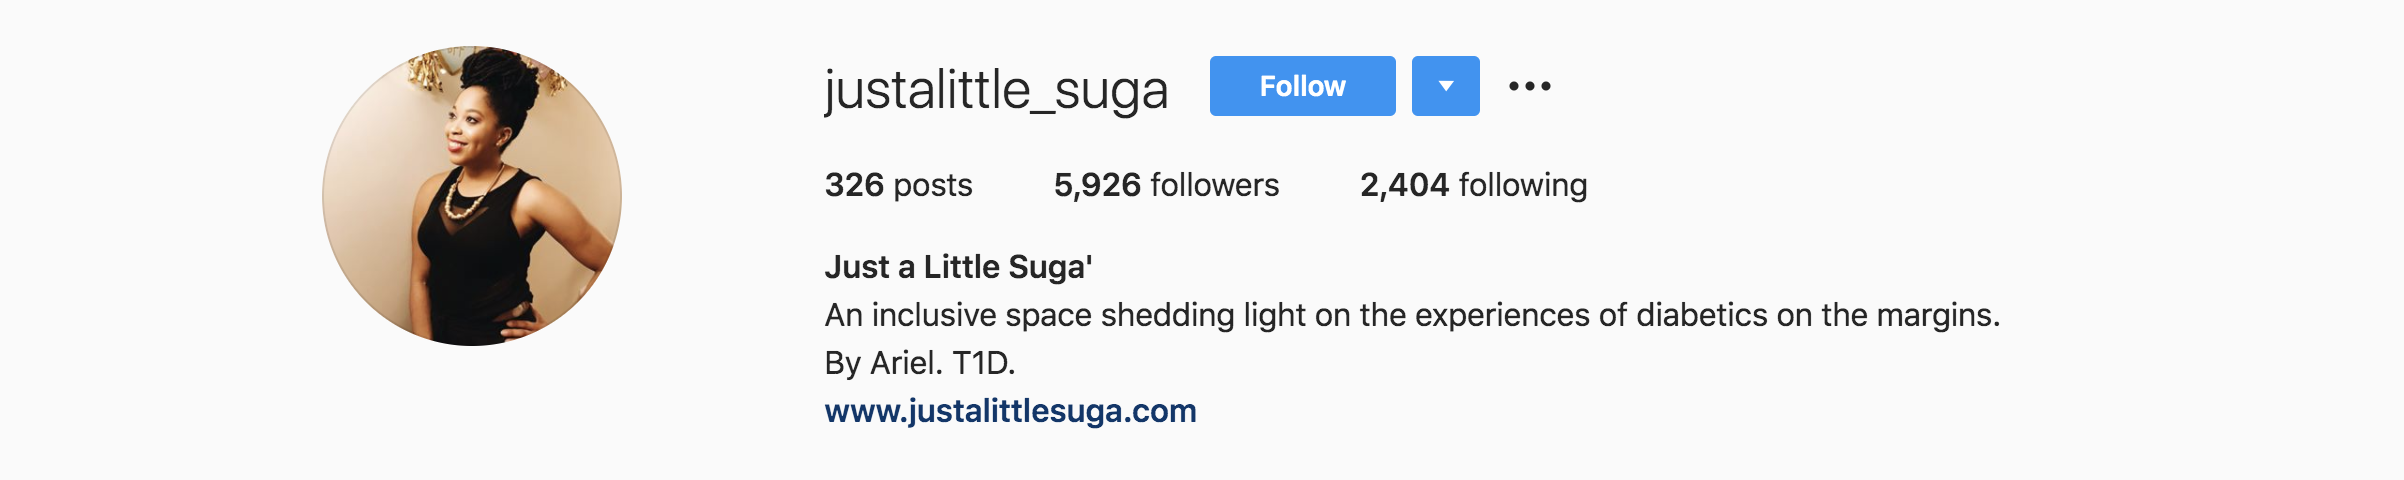Click the 326 posts number
Screen dimensions: 2404x480
(854, 185)
